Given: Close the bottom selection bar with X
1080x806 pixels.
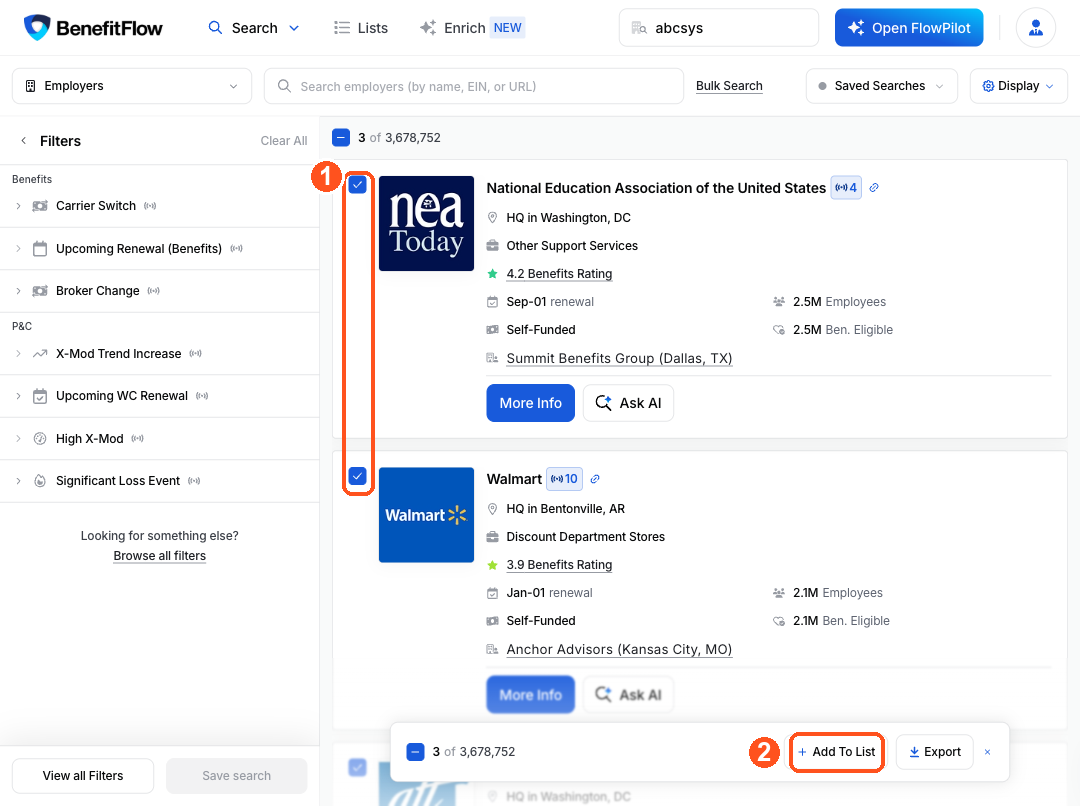Looking at the screenshot, I should pyautogui.click(x=987, y=752).
